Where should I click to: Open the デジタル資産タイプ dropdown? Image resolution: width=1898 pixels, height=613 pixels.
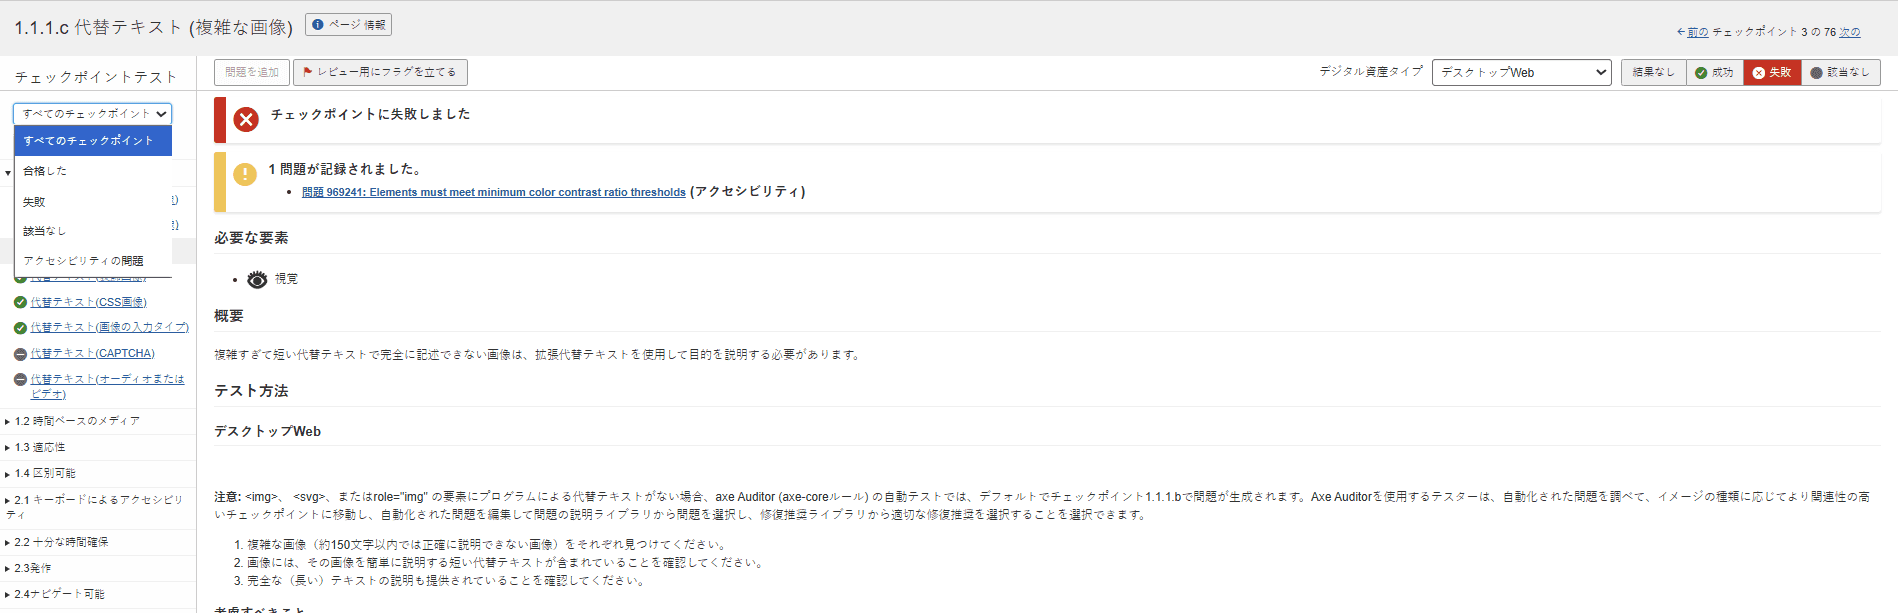[1521, 73]
